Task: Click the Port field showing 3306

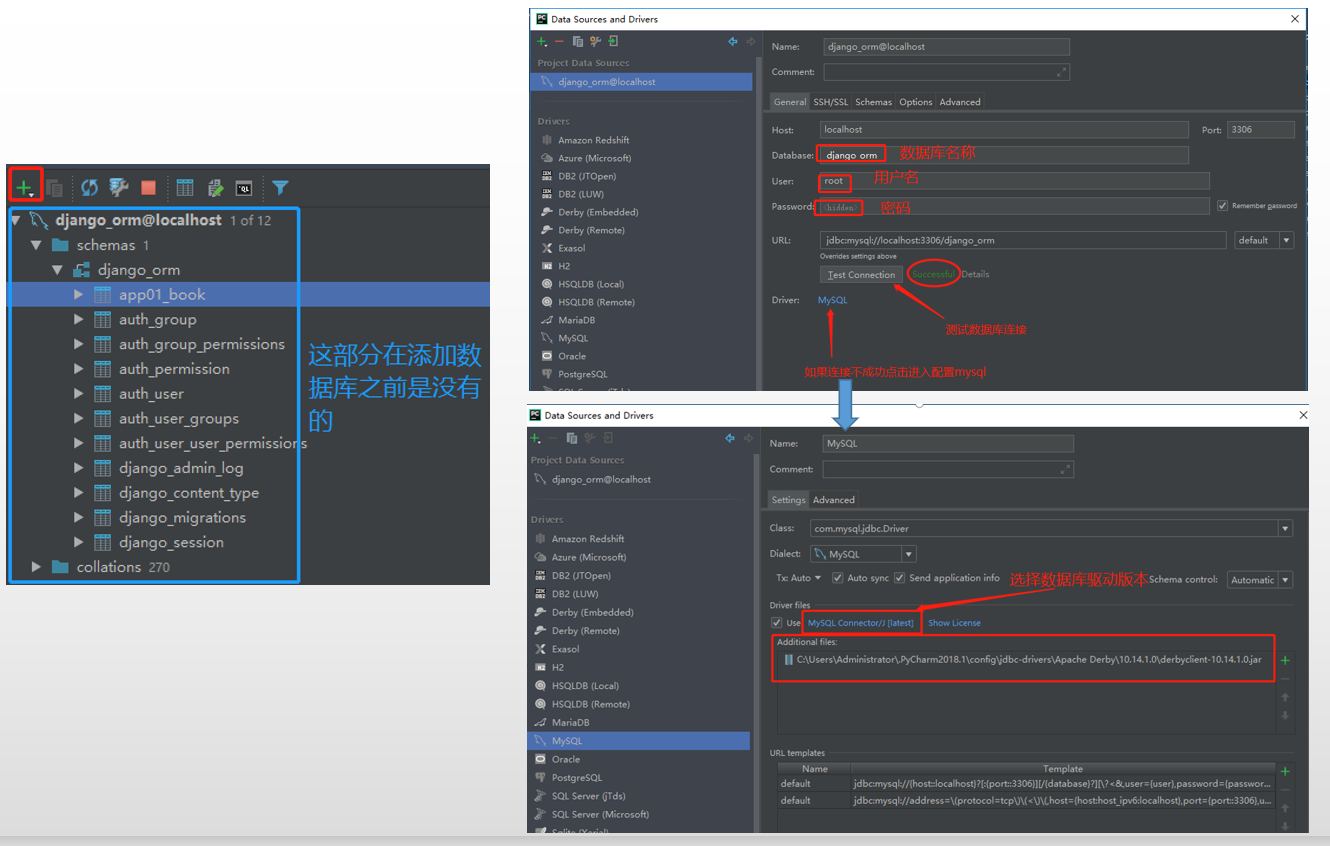Action: [x=1261, y=129]
